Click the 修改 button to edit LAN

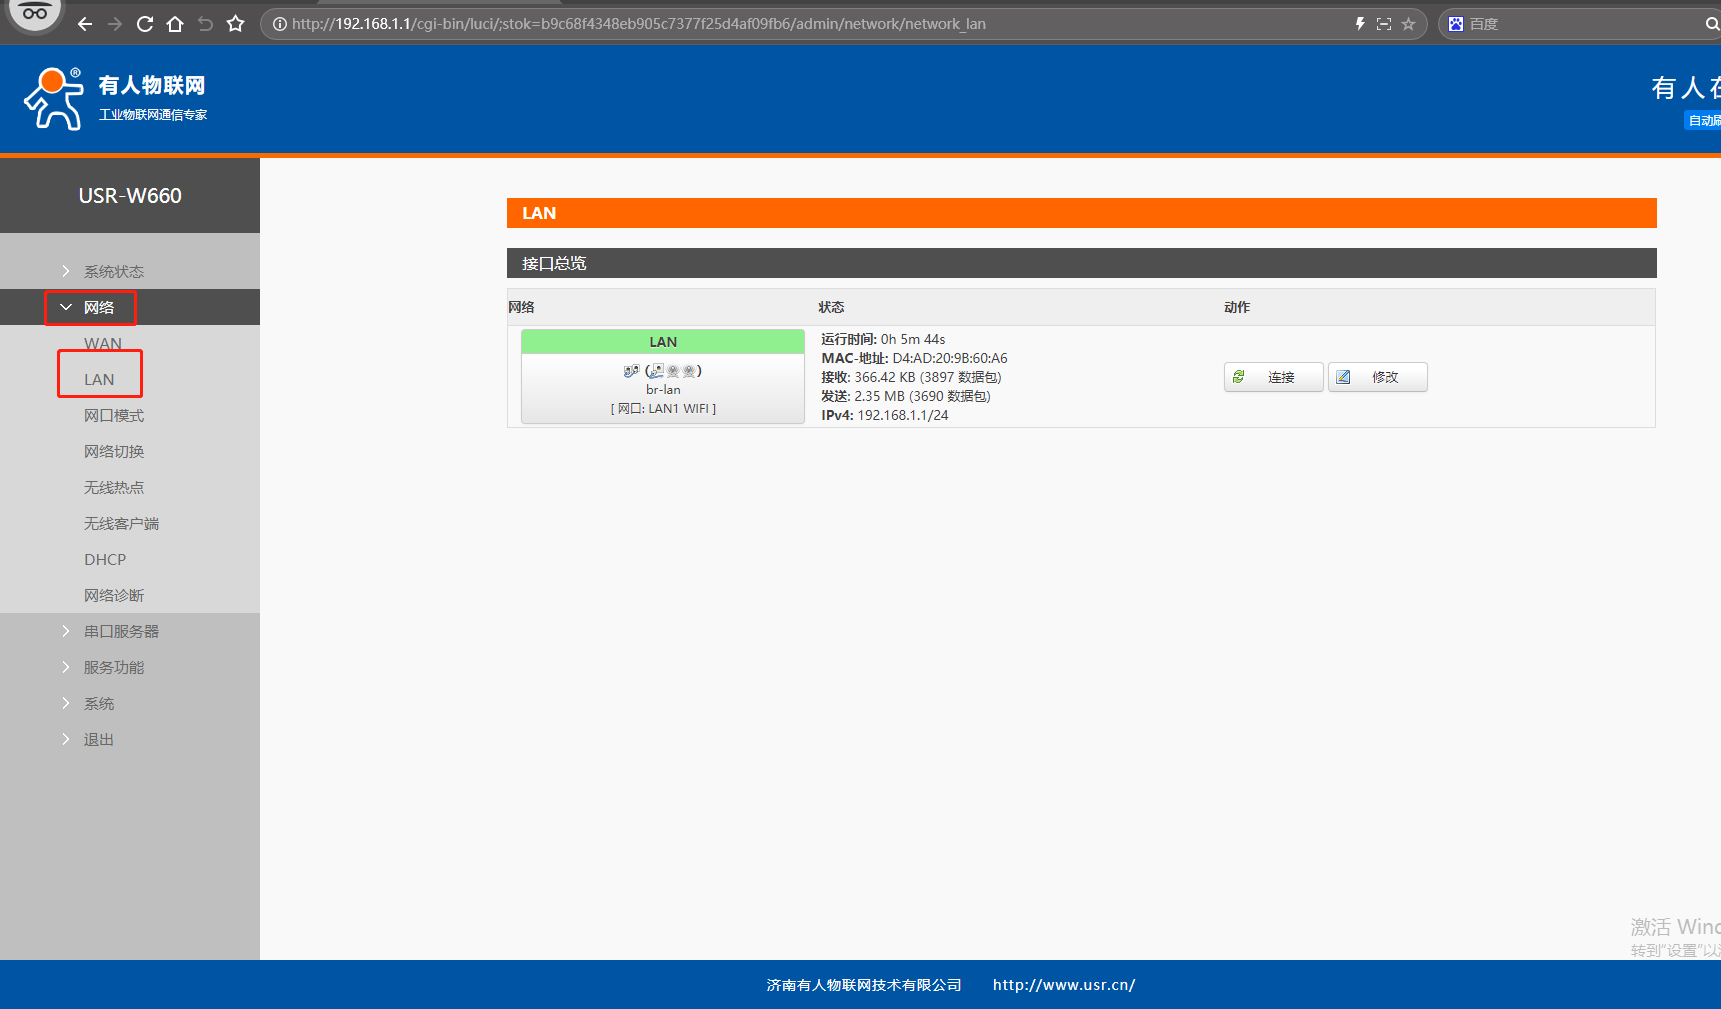click(1377, 377)
